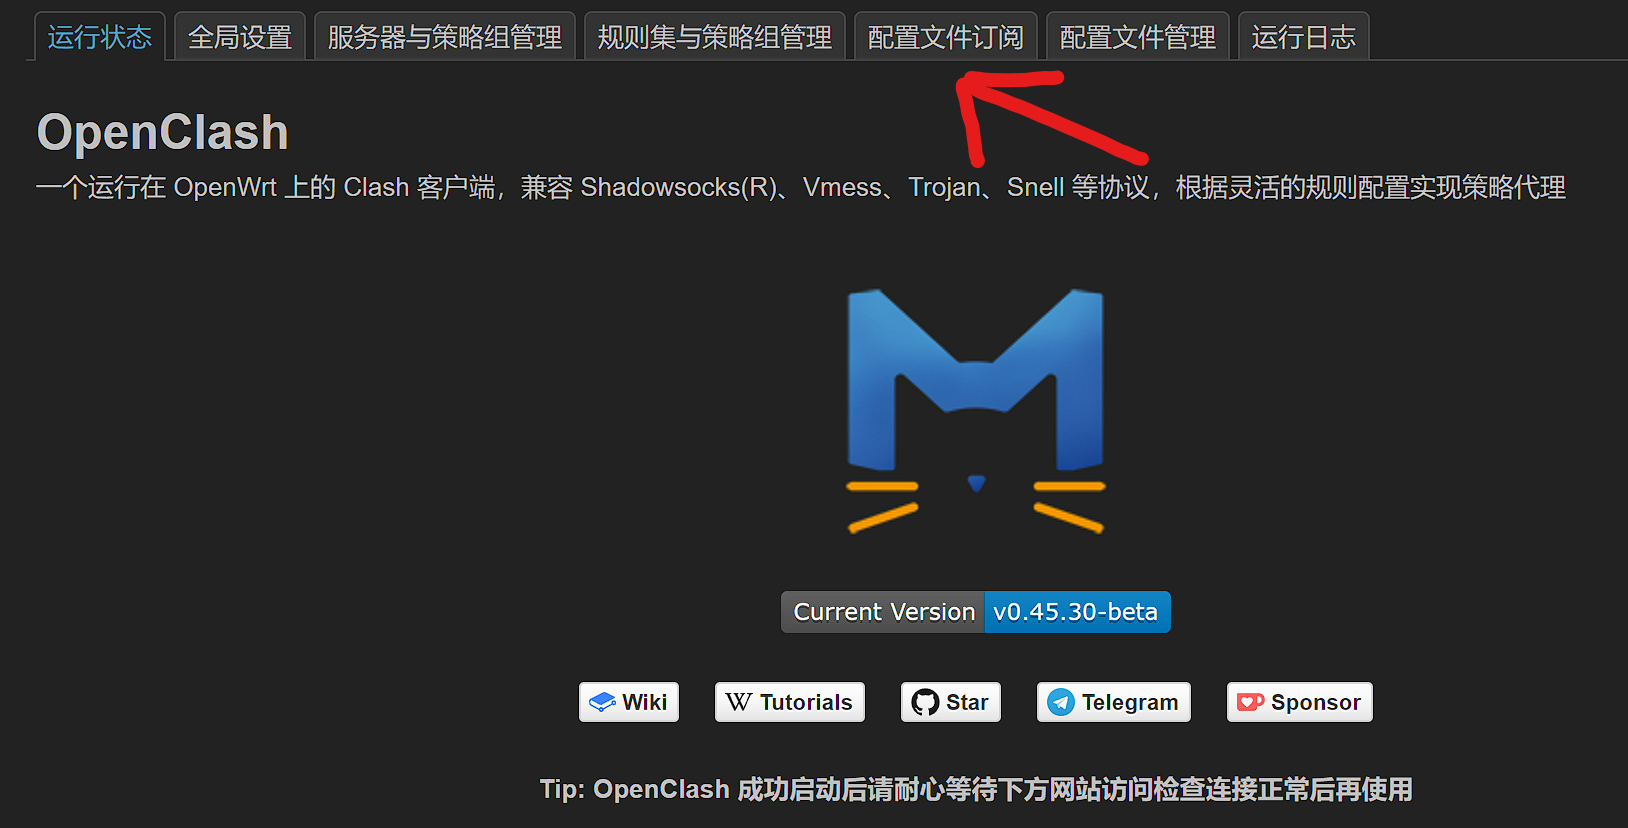Image resolution: width=1628 pixels, height=828 pixels.
Task: Click the heart cup icon on Sponsor badge
Action: tap(1250, 702)
